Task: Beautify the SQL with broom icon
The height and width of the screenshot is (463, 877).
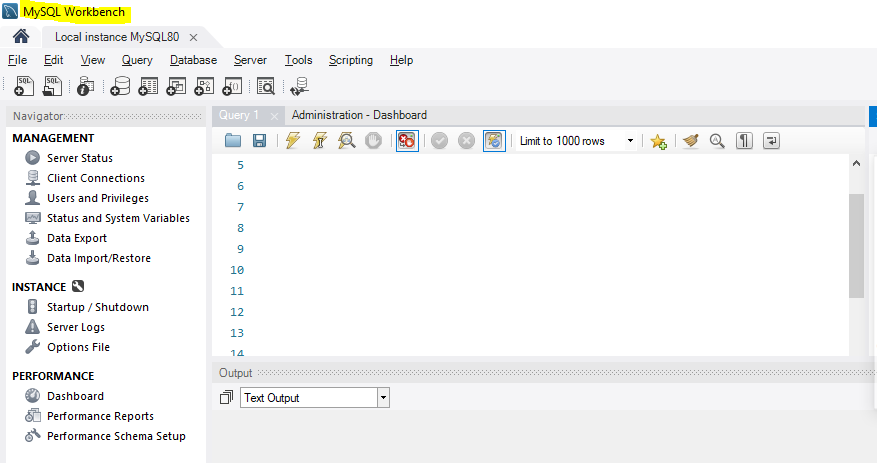Action: (691, 141)
